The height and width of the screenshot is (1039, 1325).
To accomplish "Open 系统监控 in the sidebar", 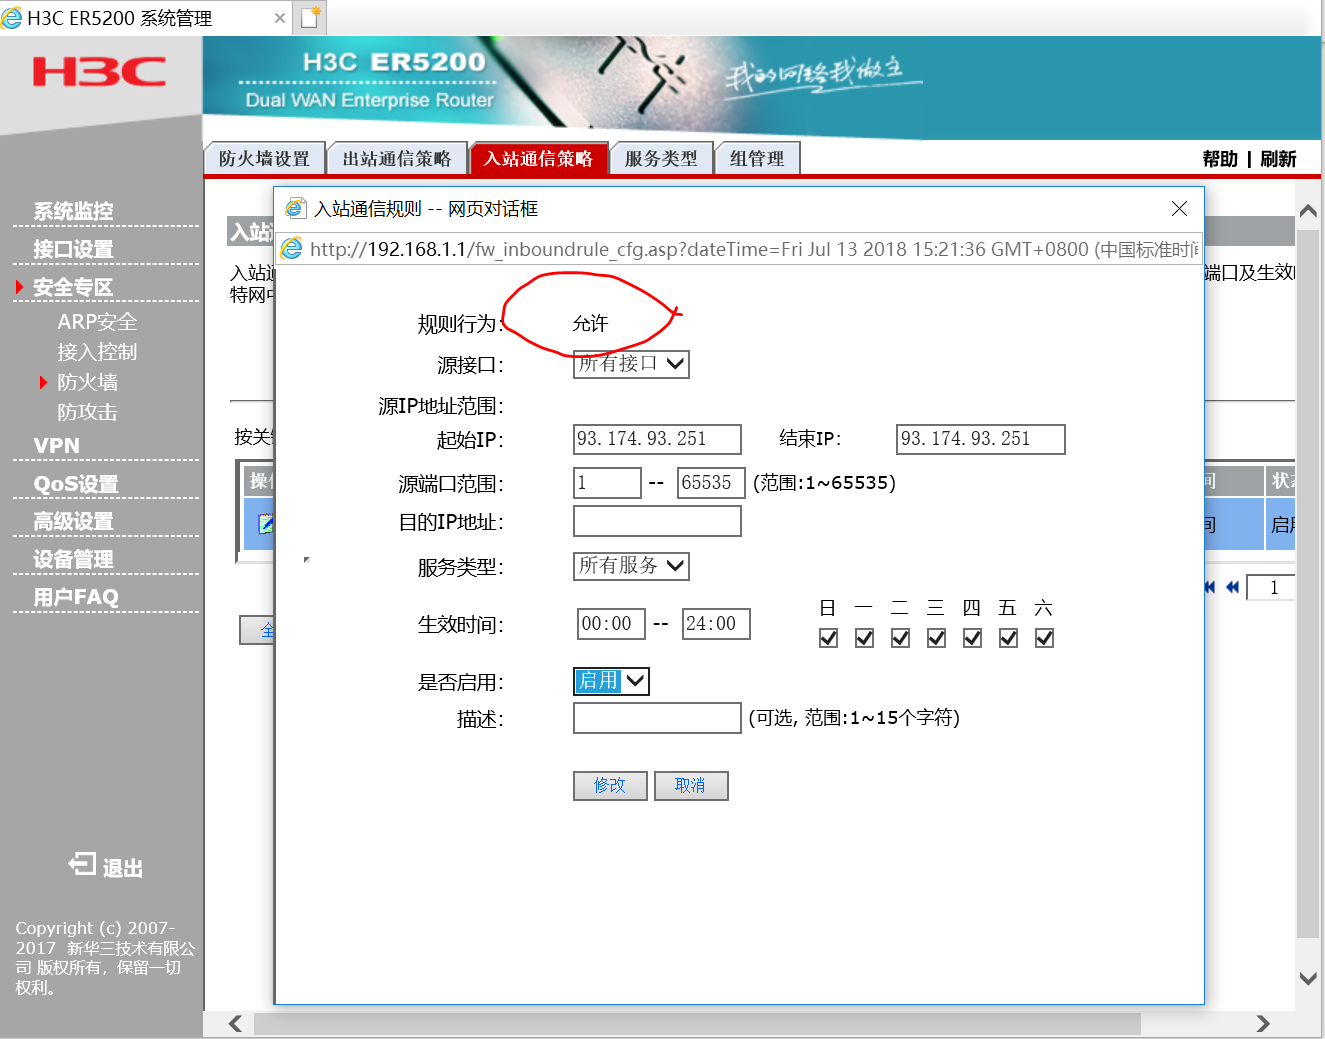I will coord(73,211).
